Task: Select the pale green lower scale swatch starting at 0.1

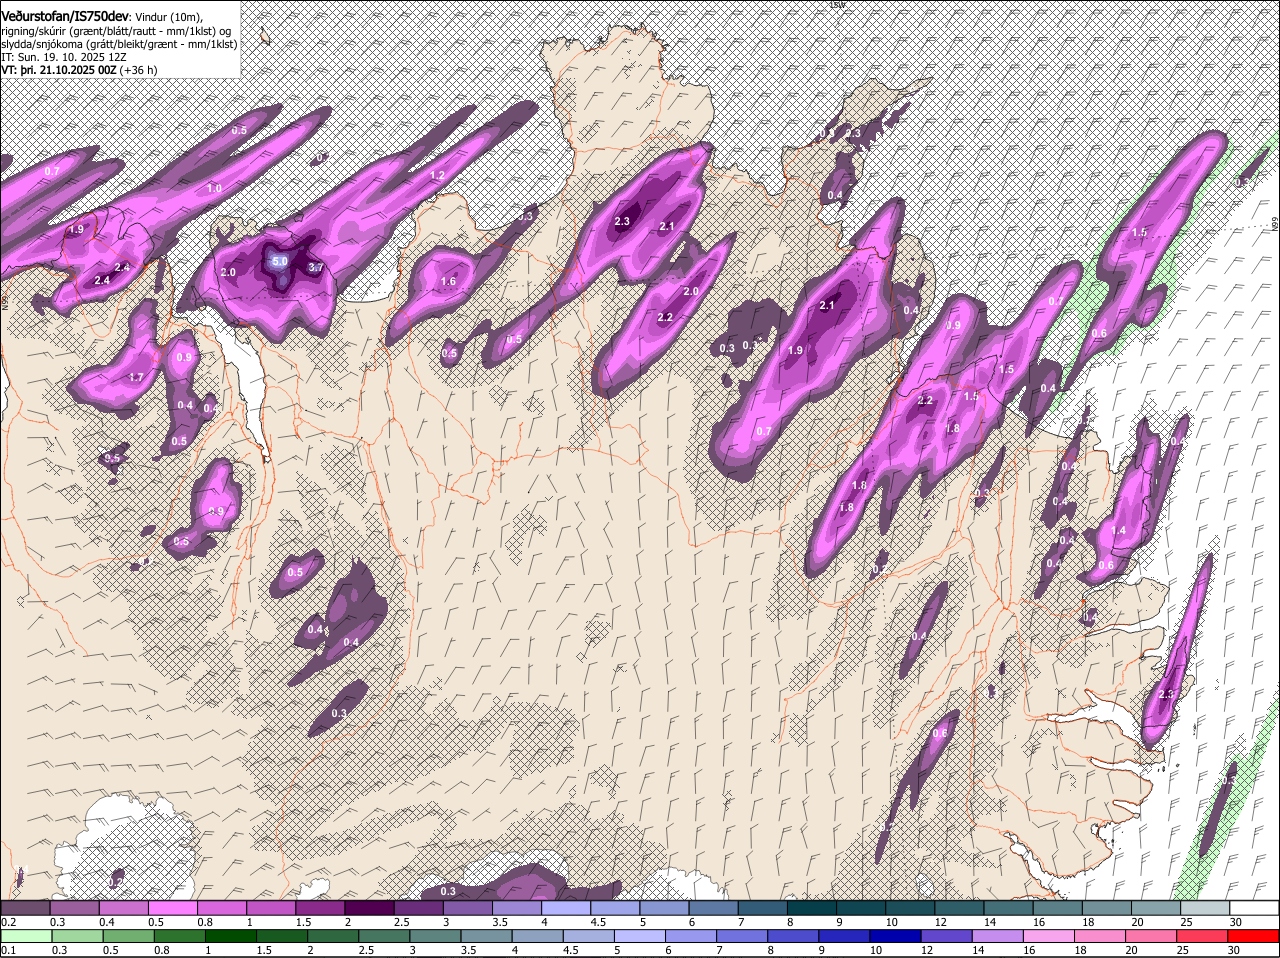Action: (x=25, y=936)
